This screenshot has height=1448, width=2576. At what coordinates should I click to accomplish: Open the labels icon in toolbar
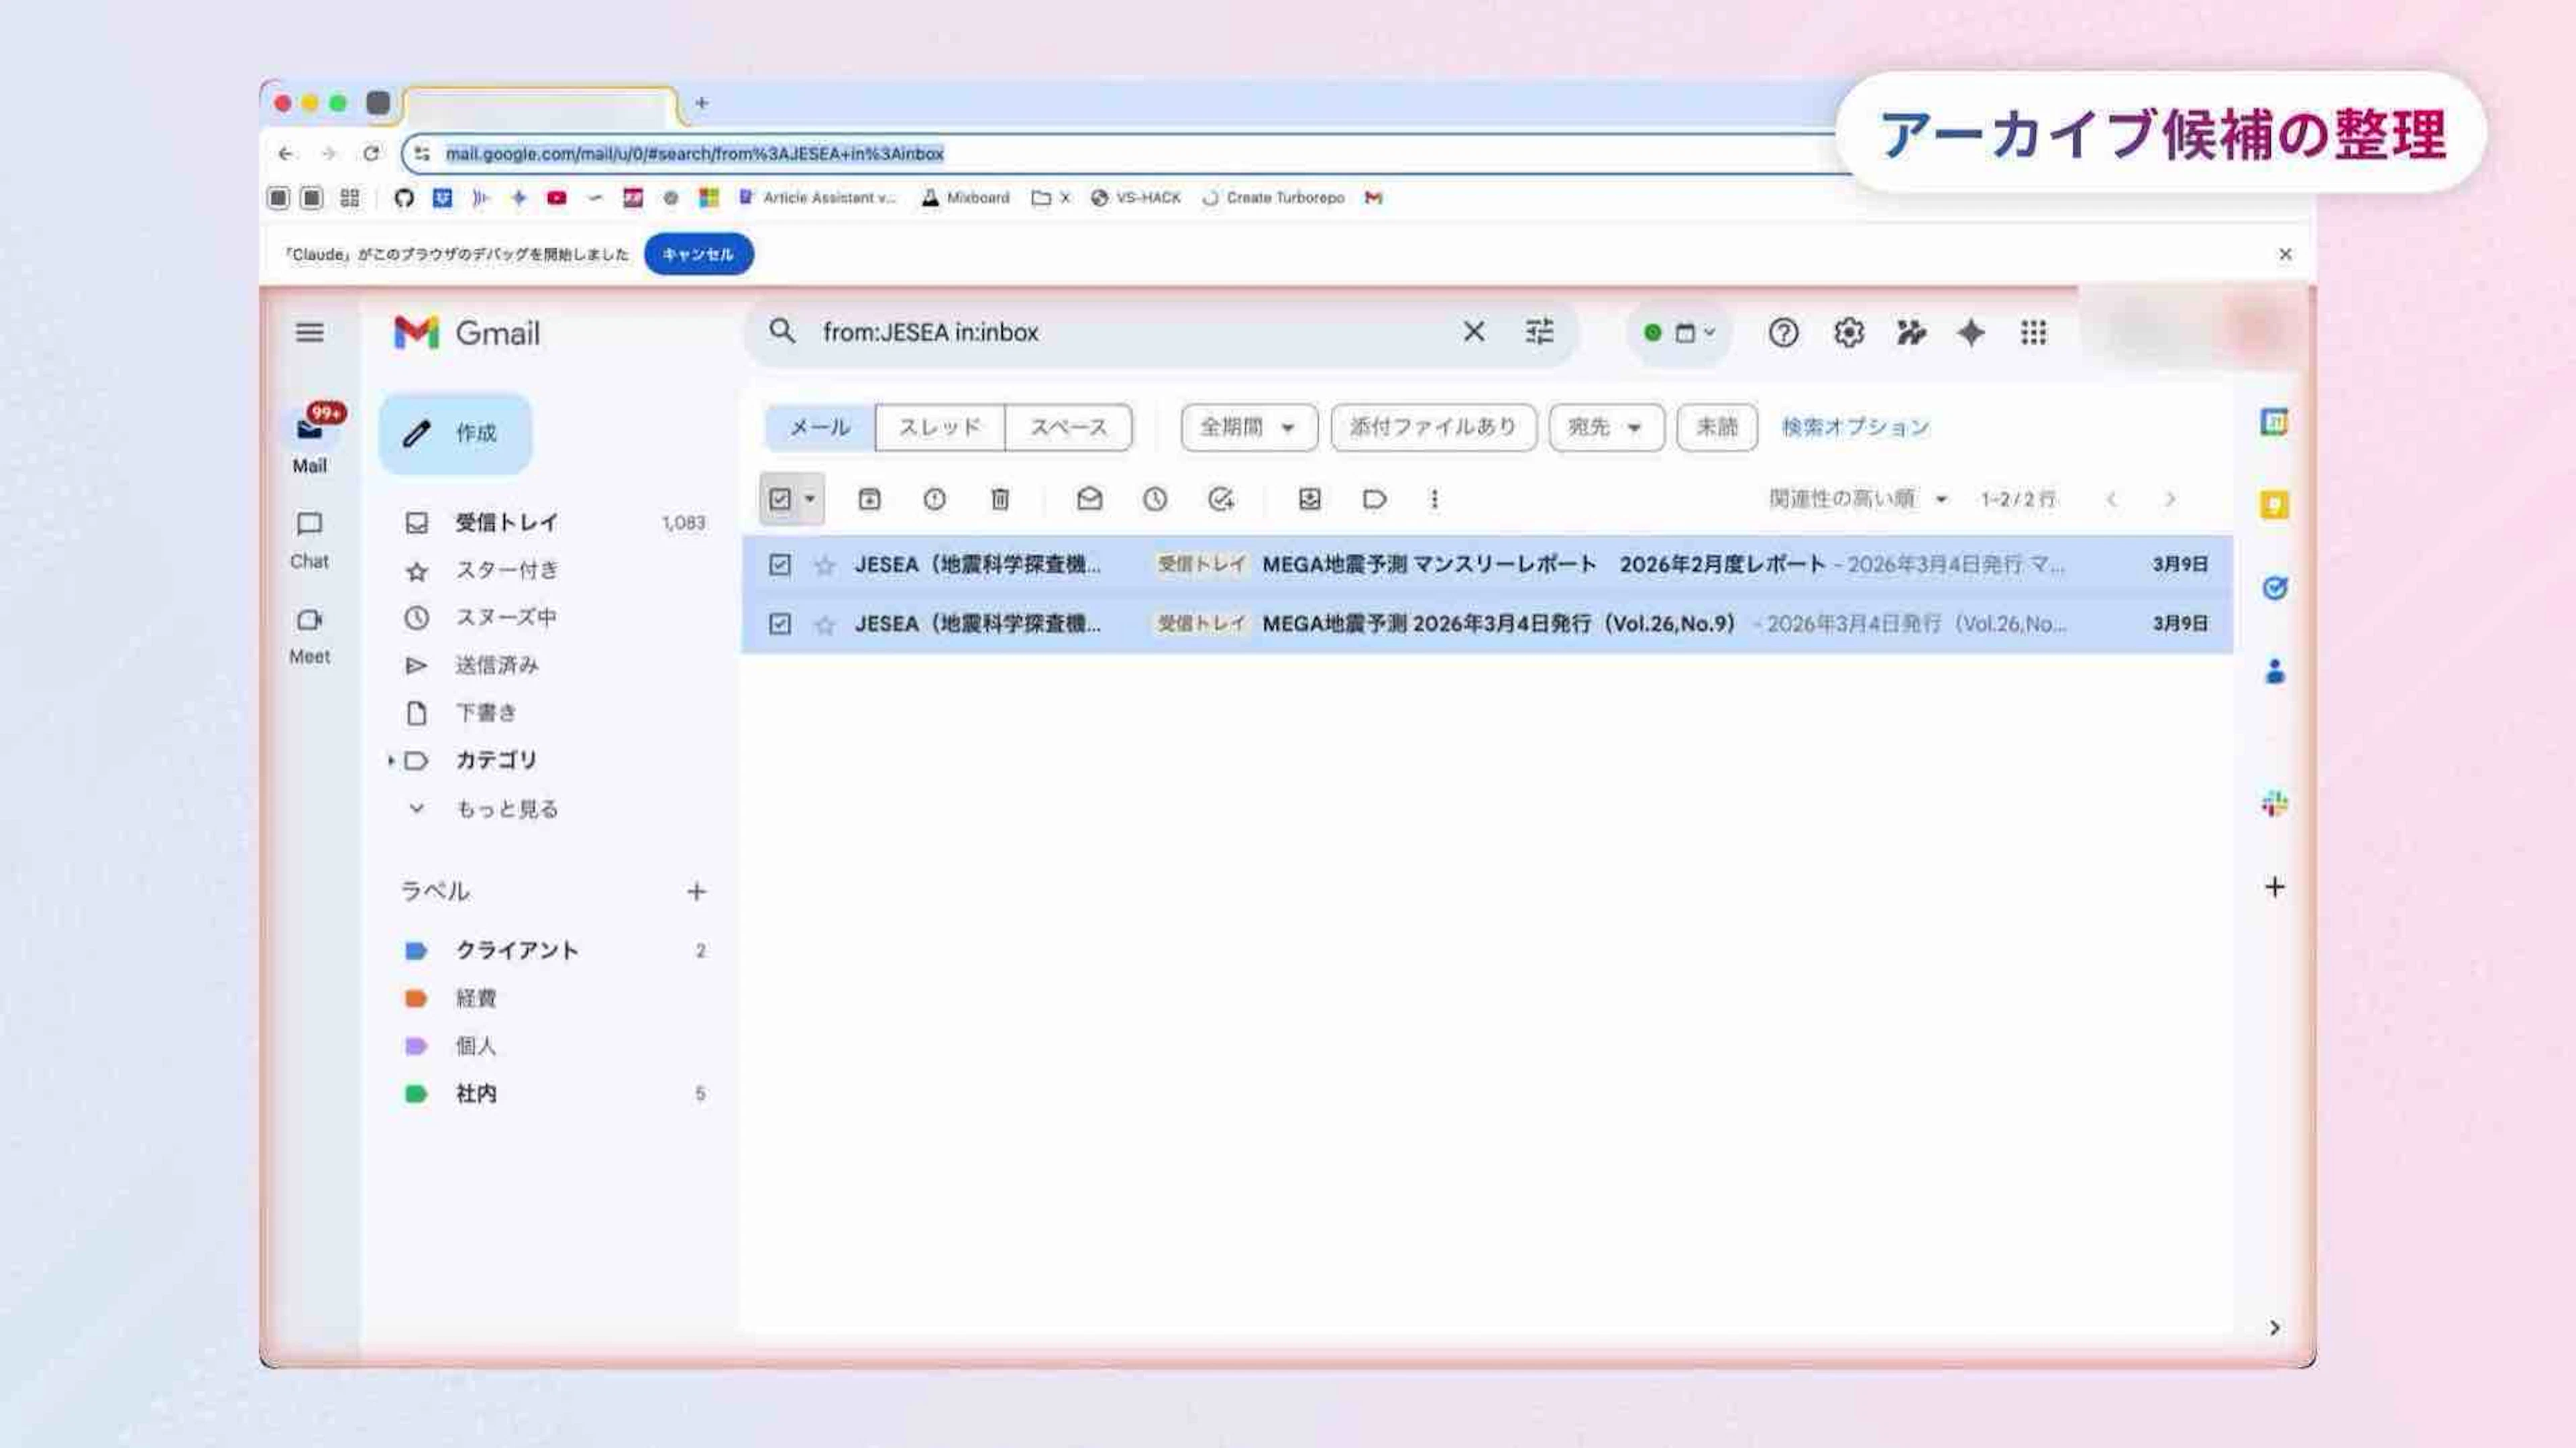click(1374, 499)
